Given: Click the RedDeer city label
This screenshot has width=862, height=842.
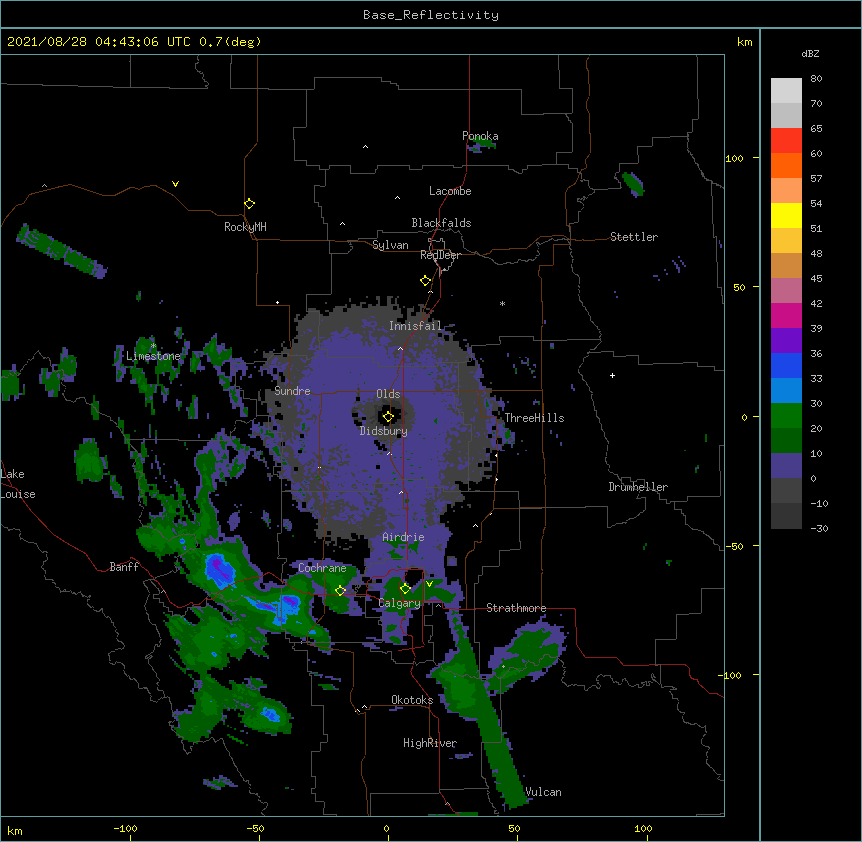Looking at the screenshot, I should click(440, 255).
